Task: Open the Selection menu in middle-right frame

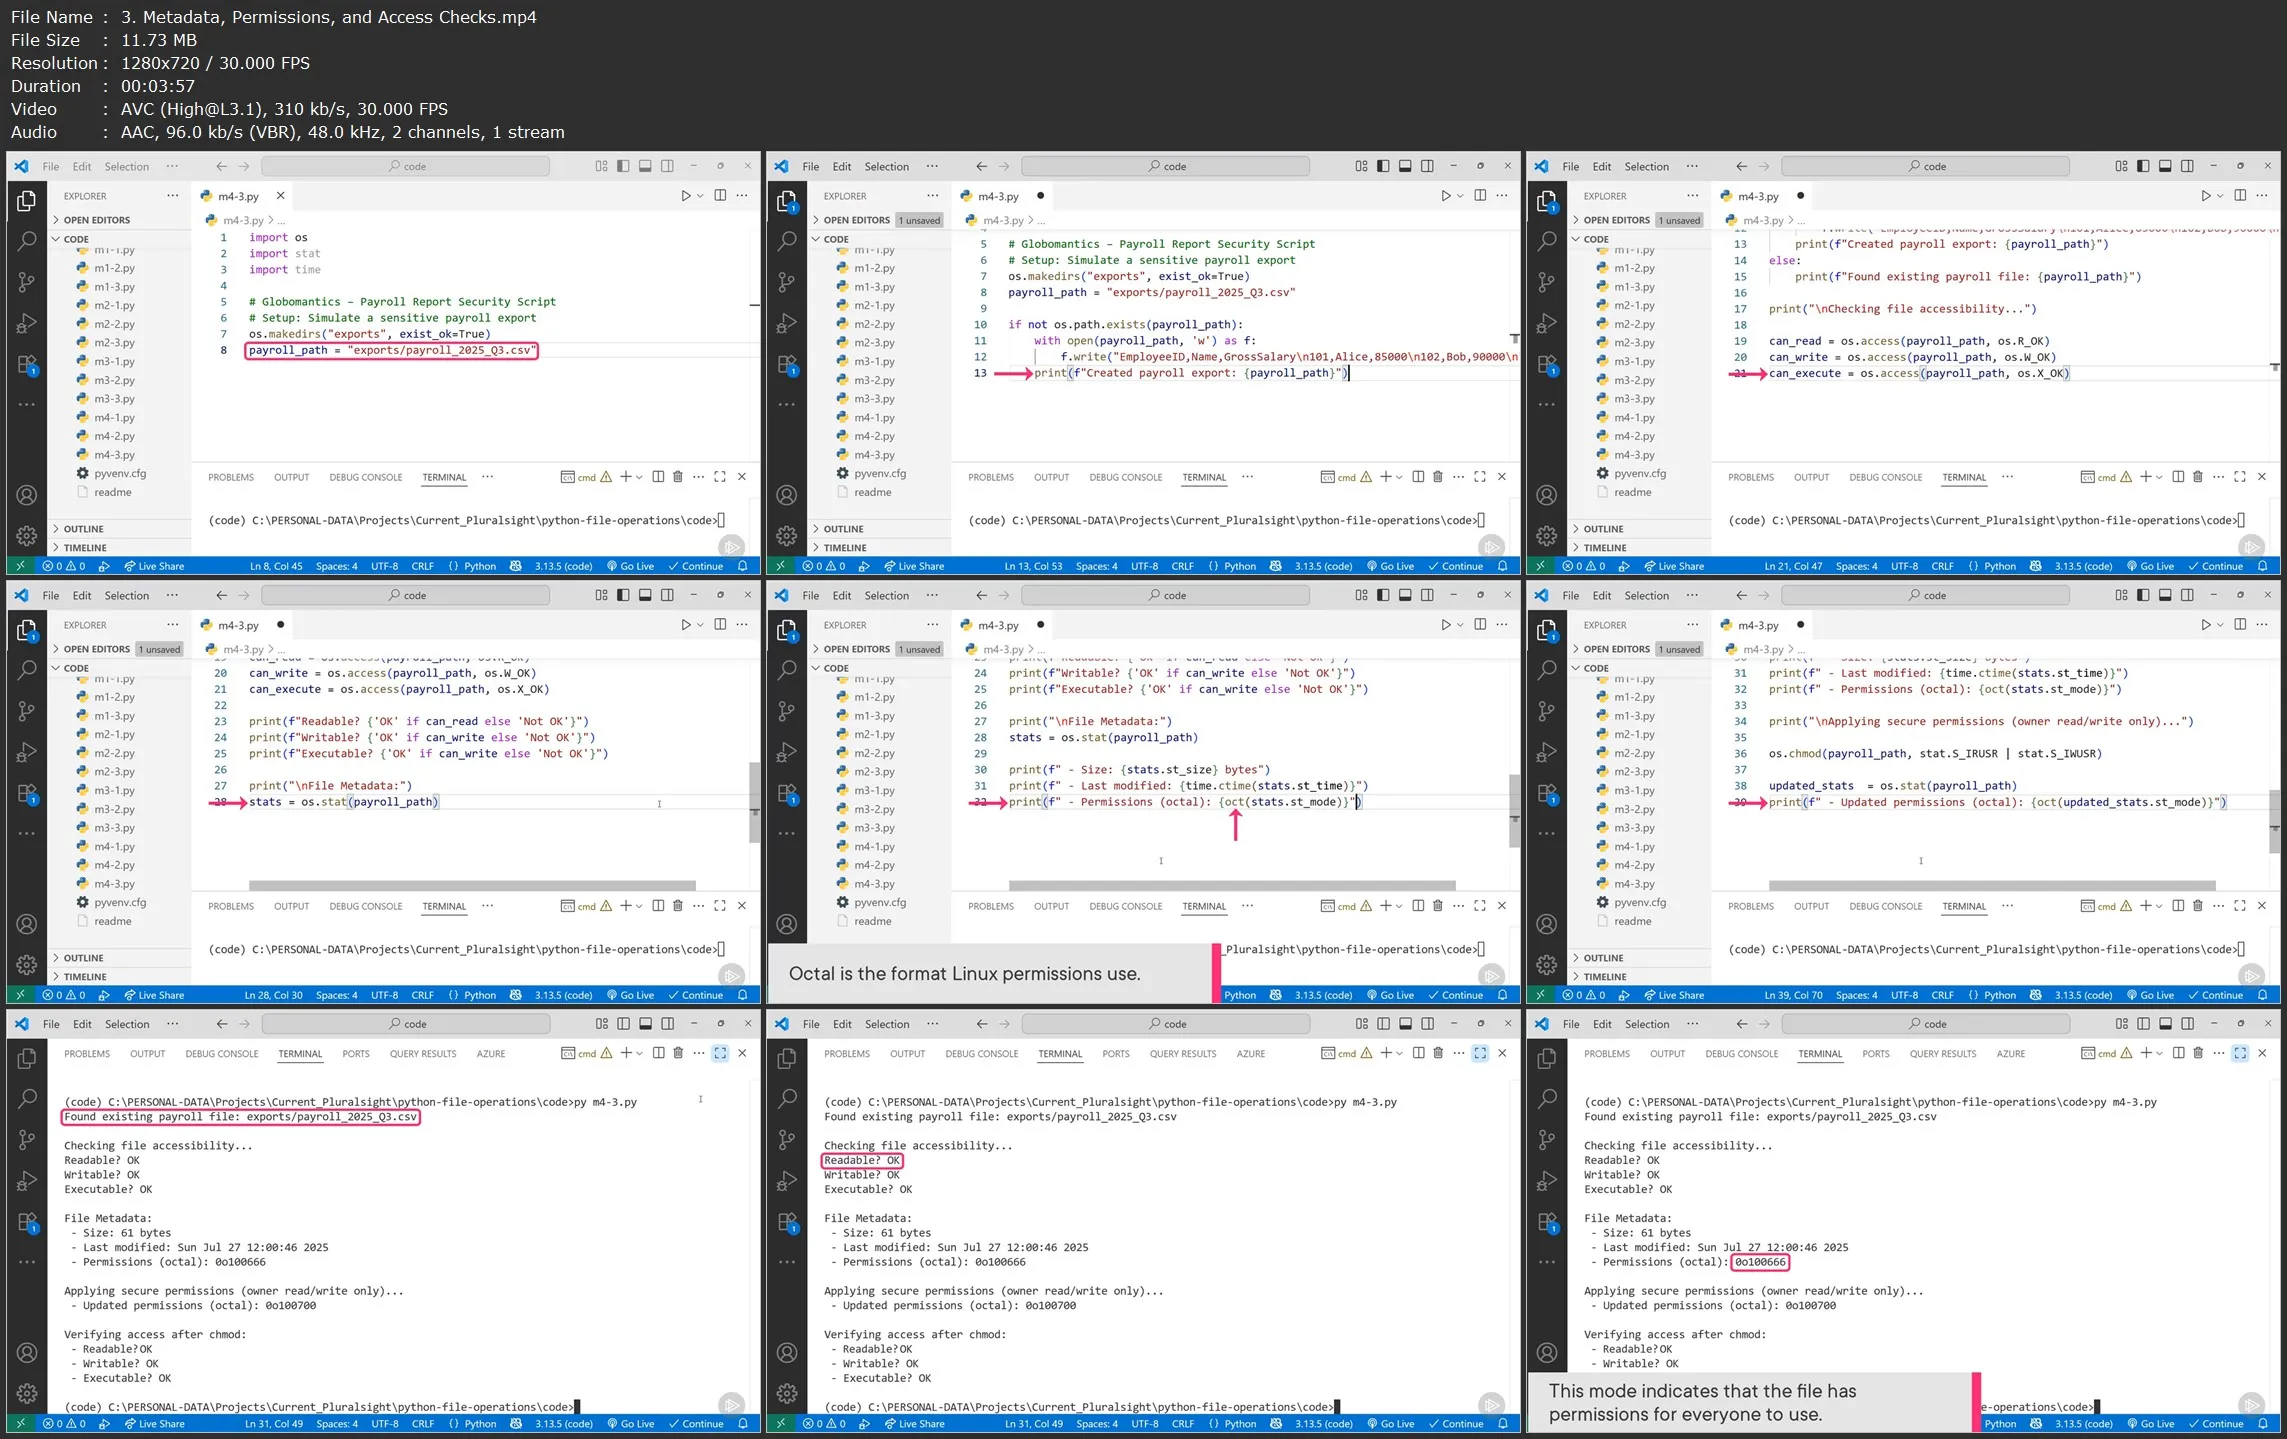Action: click(x=1646, y=596)
